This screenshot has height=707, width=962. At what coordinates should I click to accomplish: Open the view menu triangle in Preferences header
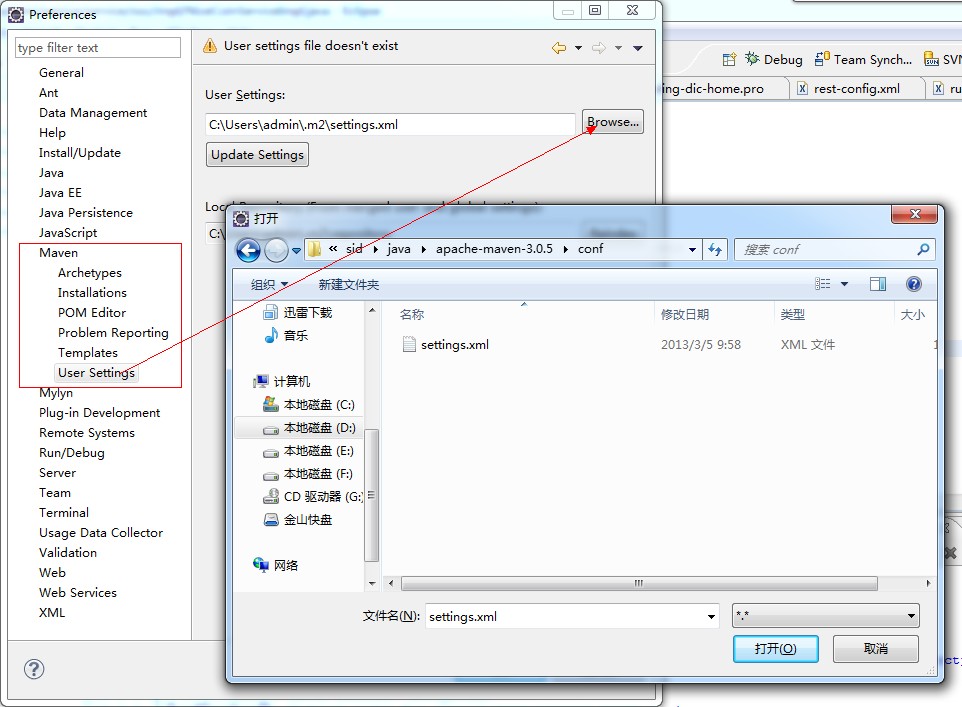[x=638, y=48]
